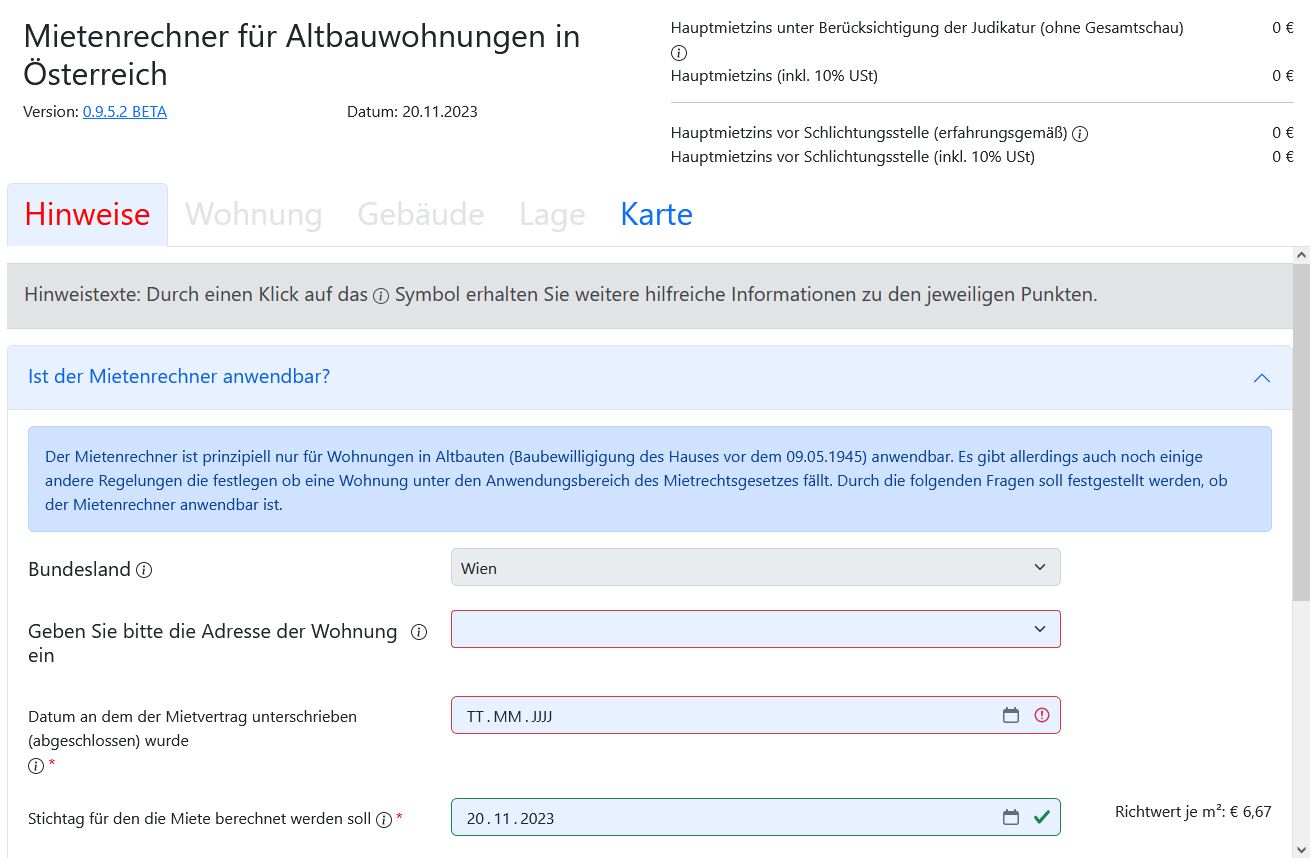This screenshot has height=862, width=1315.
Task: Click 'Hauptmietzins (inkl. 10% USt)' line
Action: click(774, 76)
